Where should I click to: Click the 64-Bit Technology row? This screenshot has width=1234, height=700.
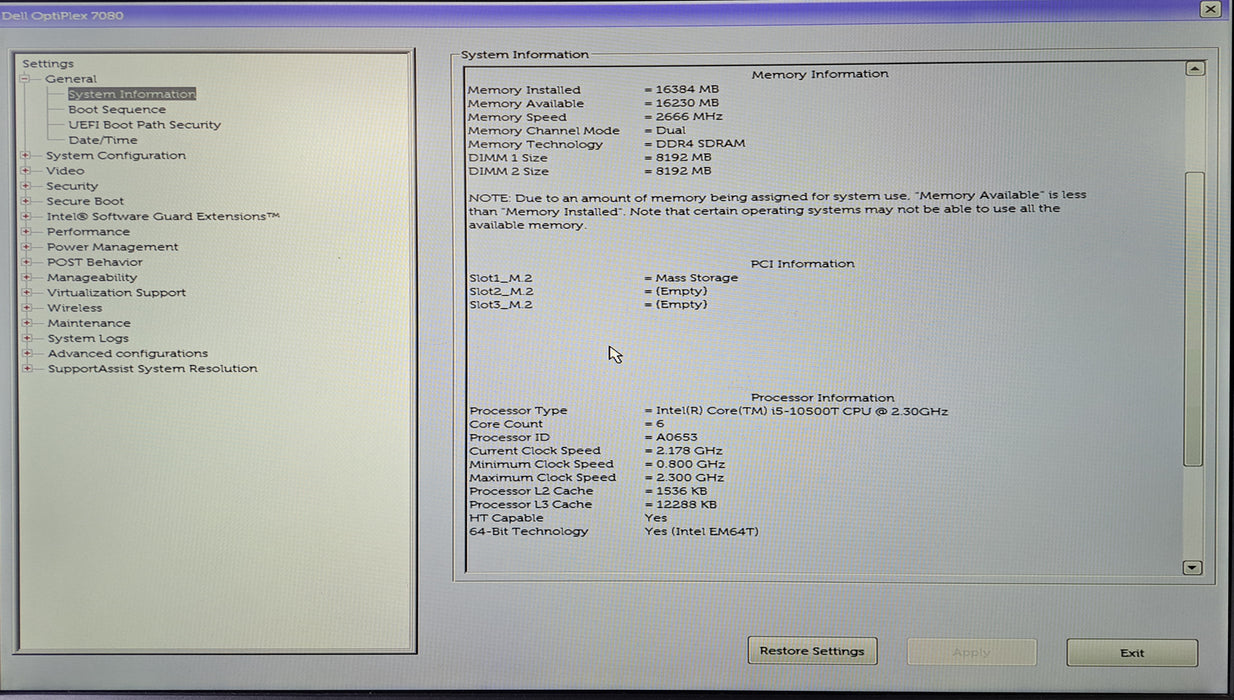click(614, 531)
